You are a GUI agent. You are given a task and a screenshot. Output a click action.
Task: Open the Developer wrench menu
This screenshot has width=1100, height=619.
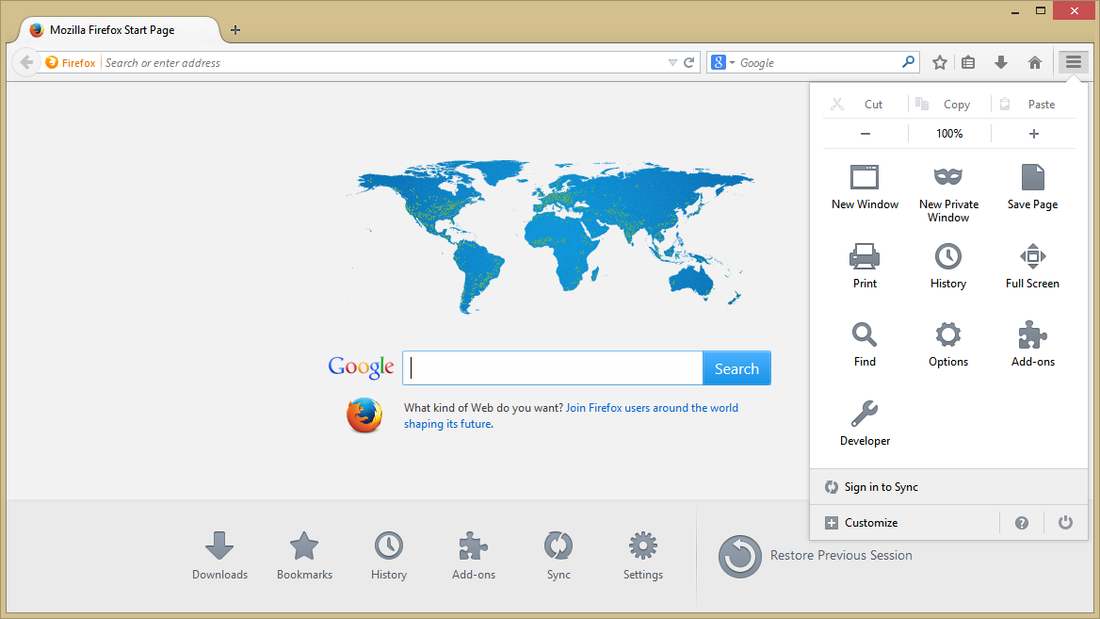coord(865,423)
